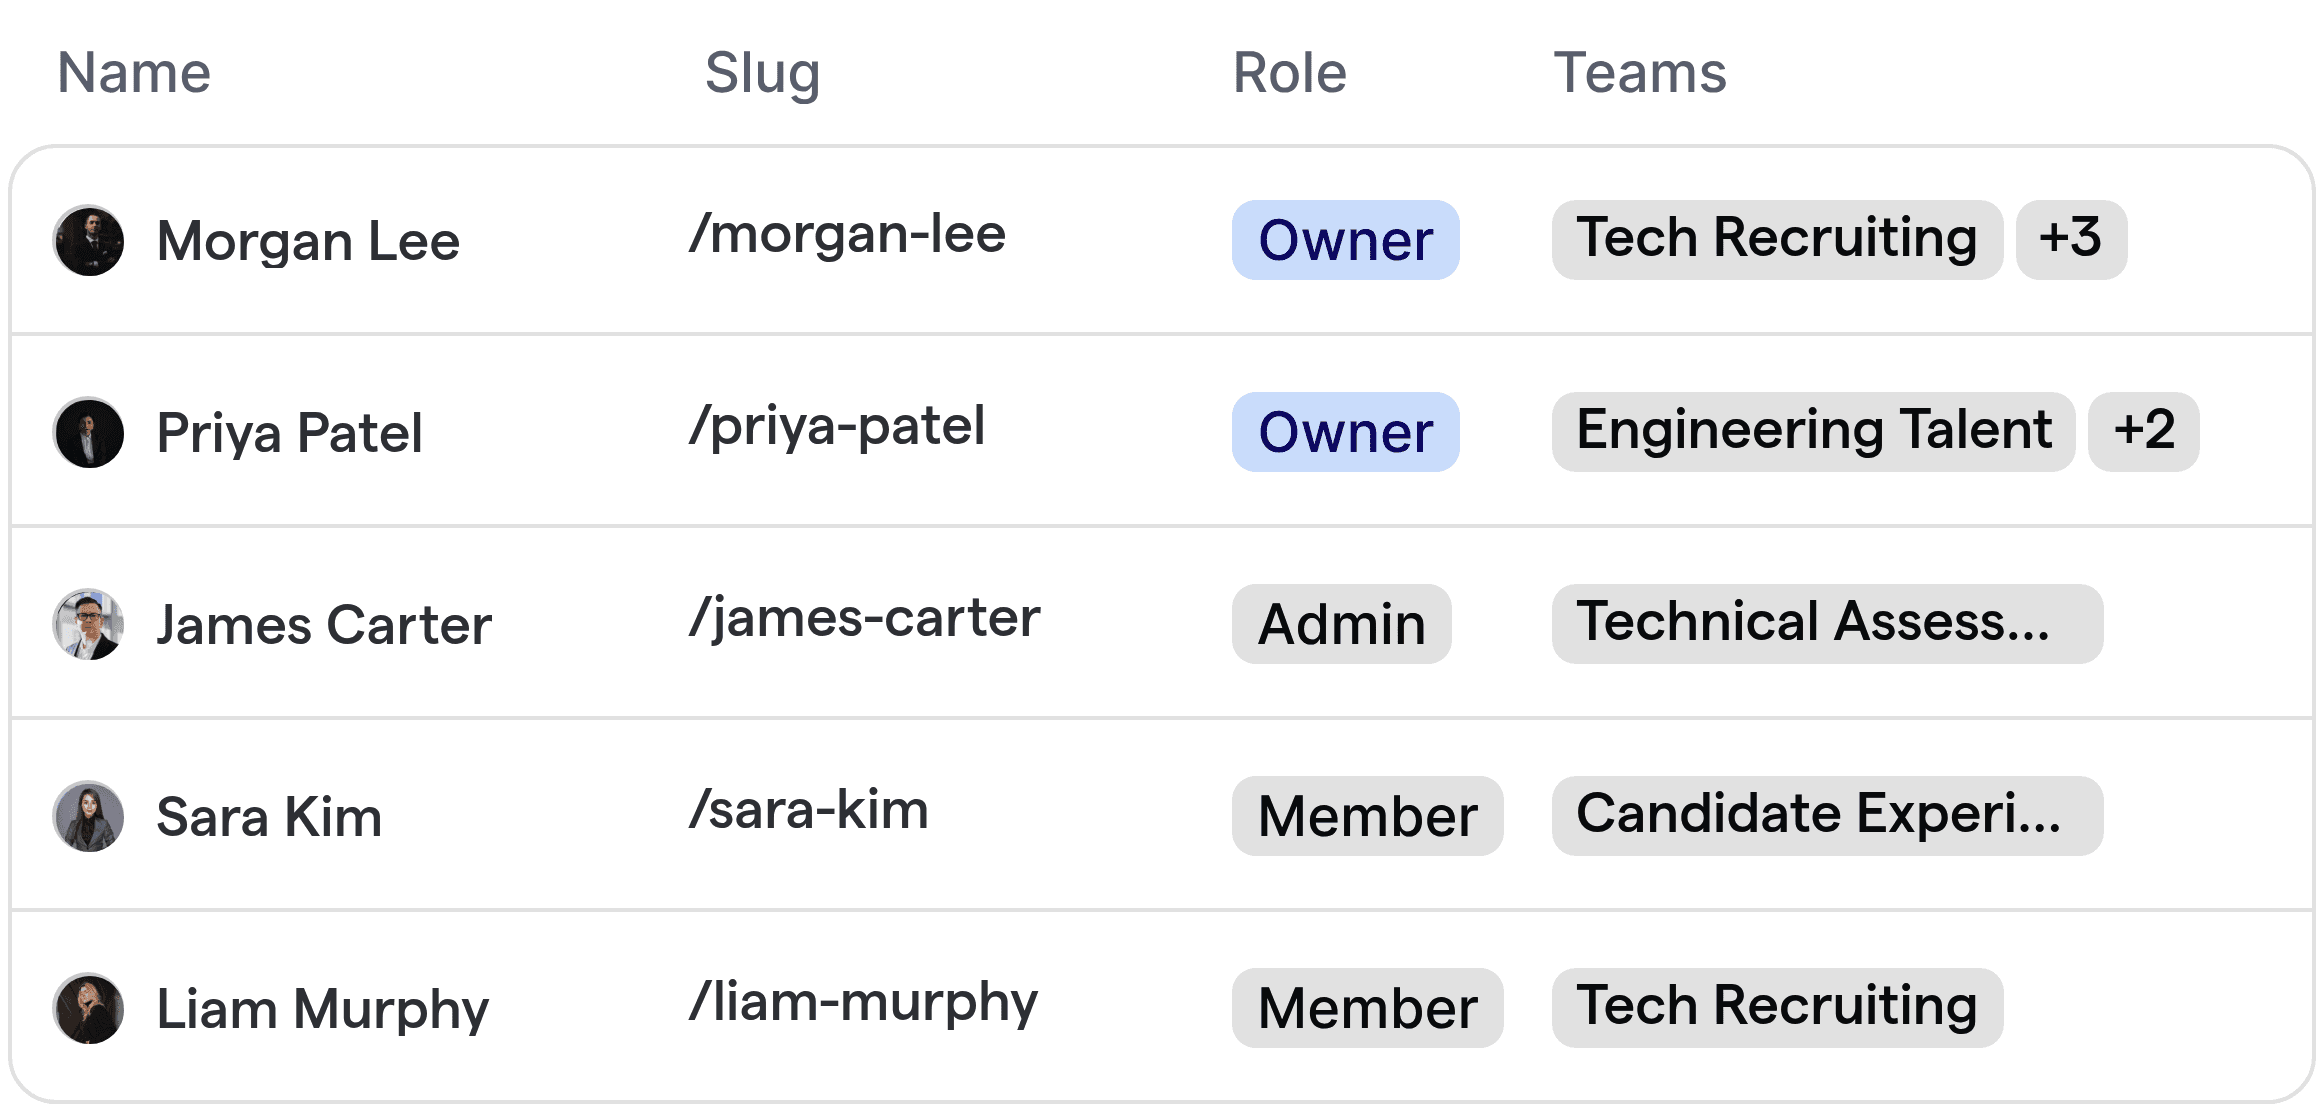This screenshot has width=2324, height=1112.
Task: Click the Slug column header
Action: [x=761, y=72]
